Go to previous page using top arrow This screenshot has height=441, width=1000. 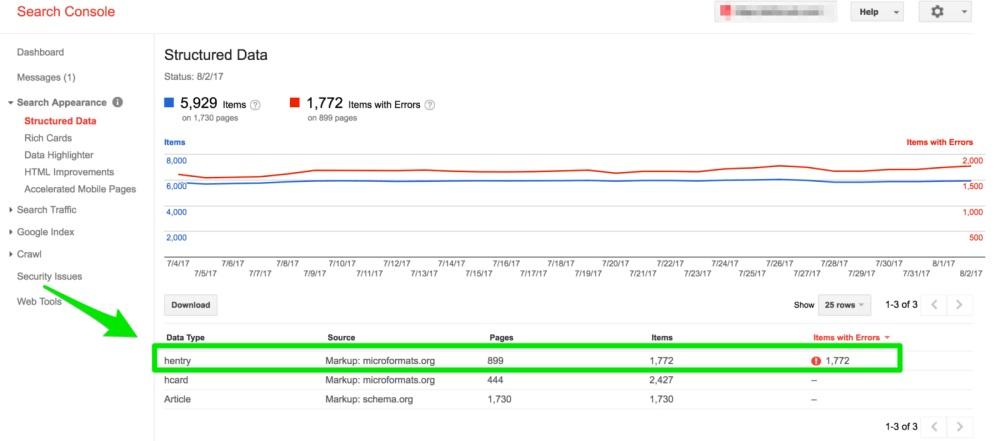pyautogui.click(x=935, y=304)
